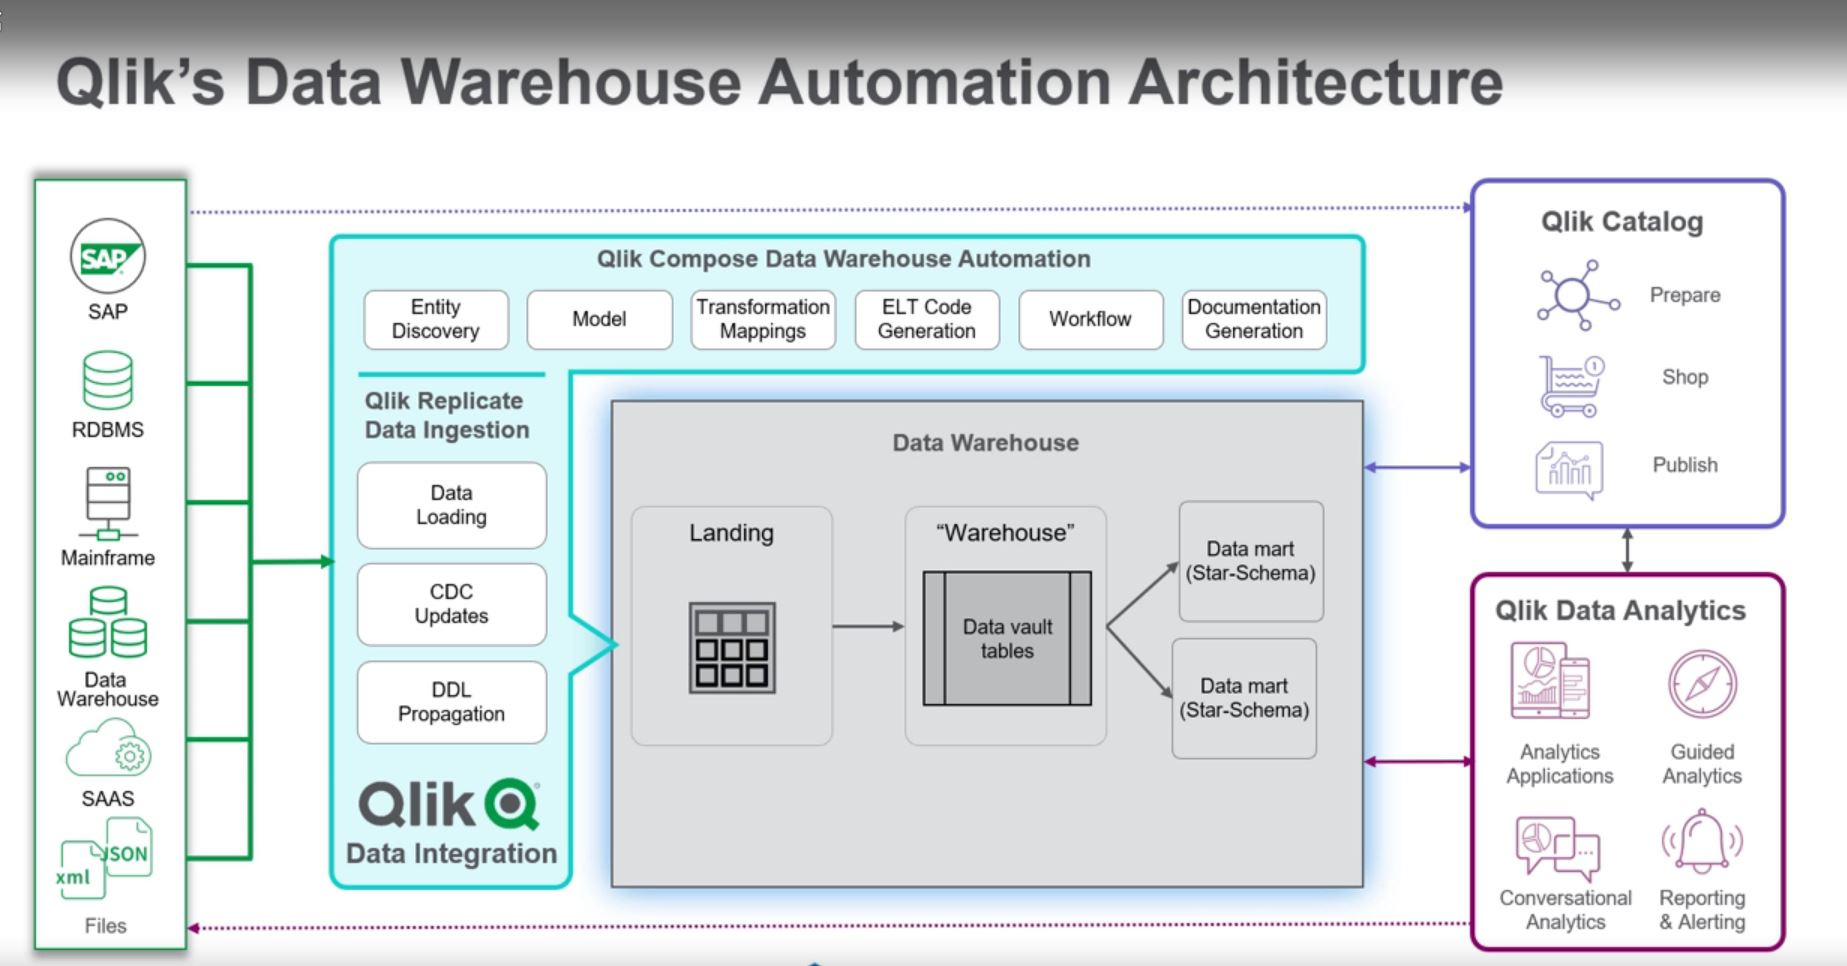Click the Publish label
The image size is (1847, 966).
1685,465
